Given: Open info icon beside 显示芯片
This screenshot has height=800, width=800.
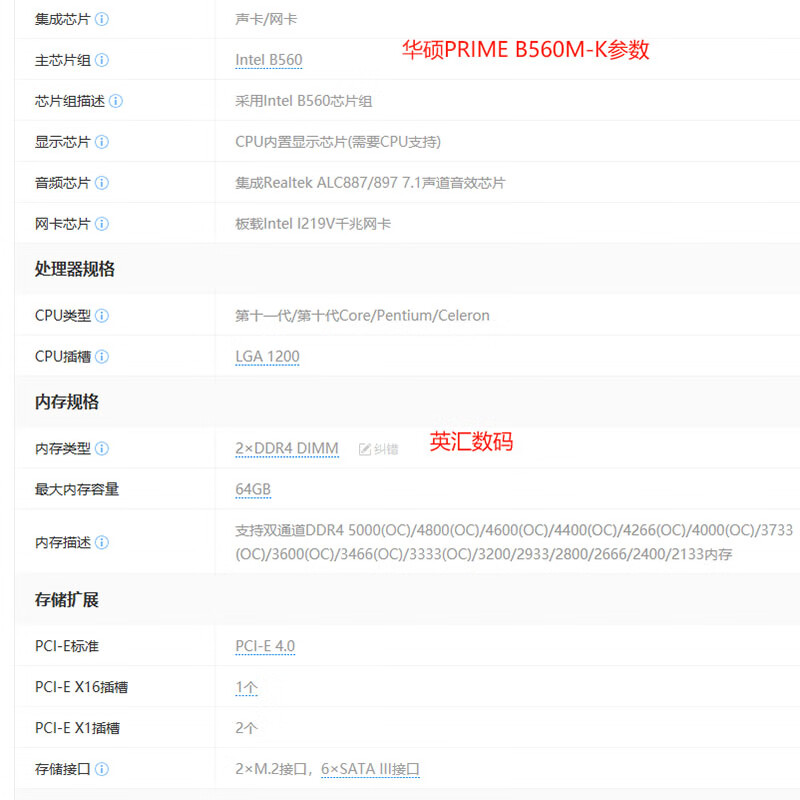Looking at the screenshot, I should [102, 142].
